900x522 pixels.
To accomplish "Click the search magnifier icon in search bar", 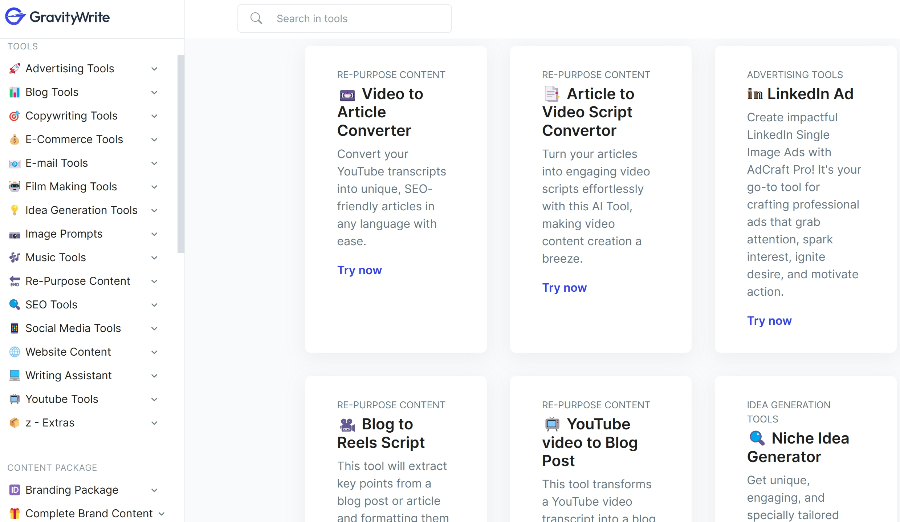I will [x=257, y=19].
